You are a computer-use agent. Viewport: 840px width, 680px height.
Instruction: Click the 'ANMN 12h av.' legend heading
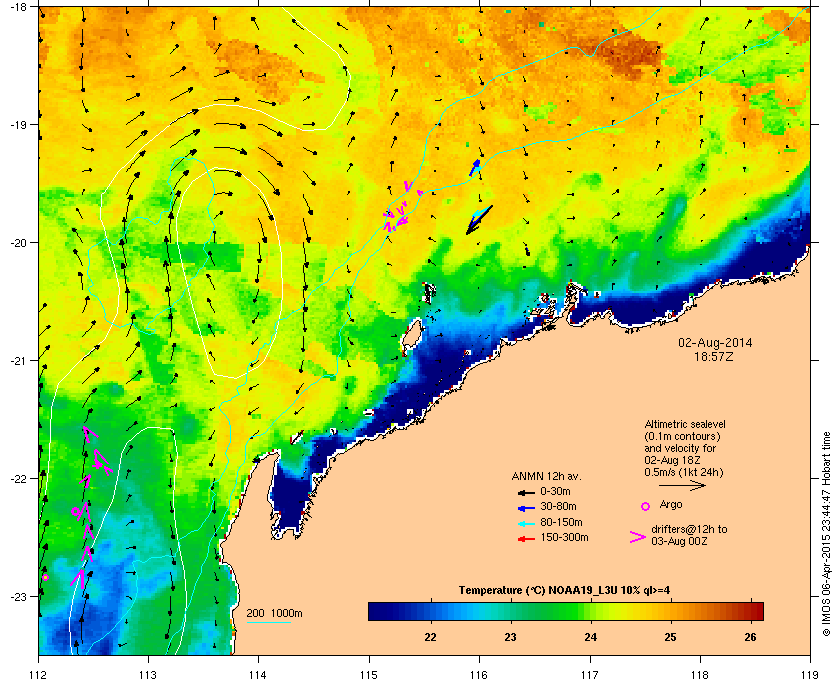tap(546, 476)
